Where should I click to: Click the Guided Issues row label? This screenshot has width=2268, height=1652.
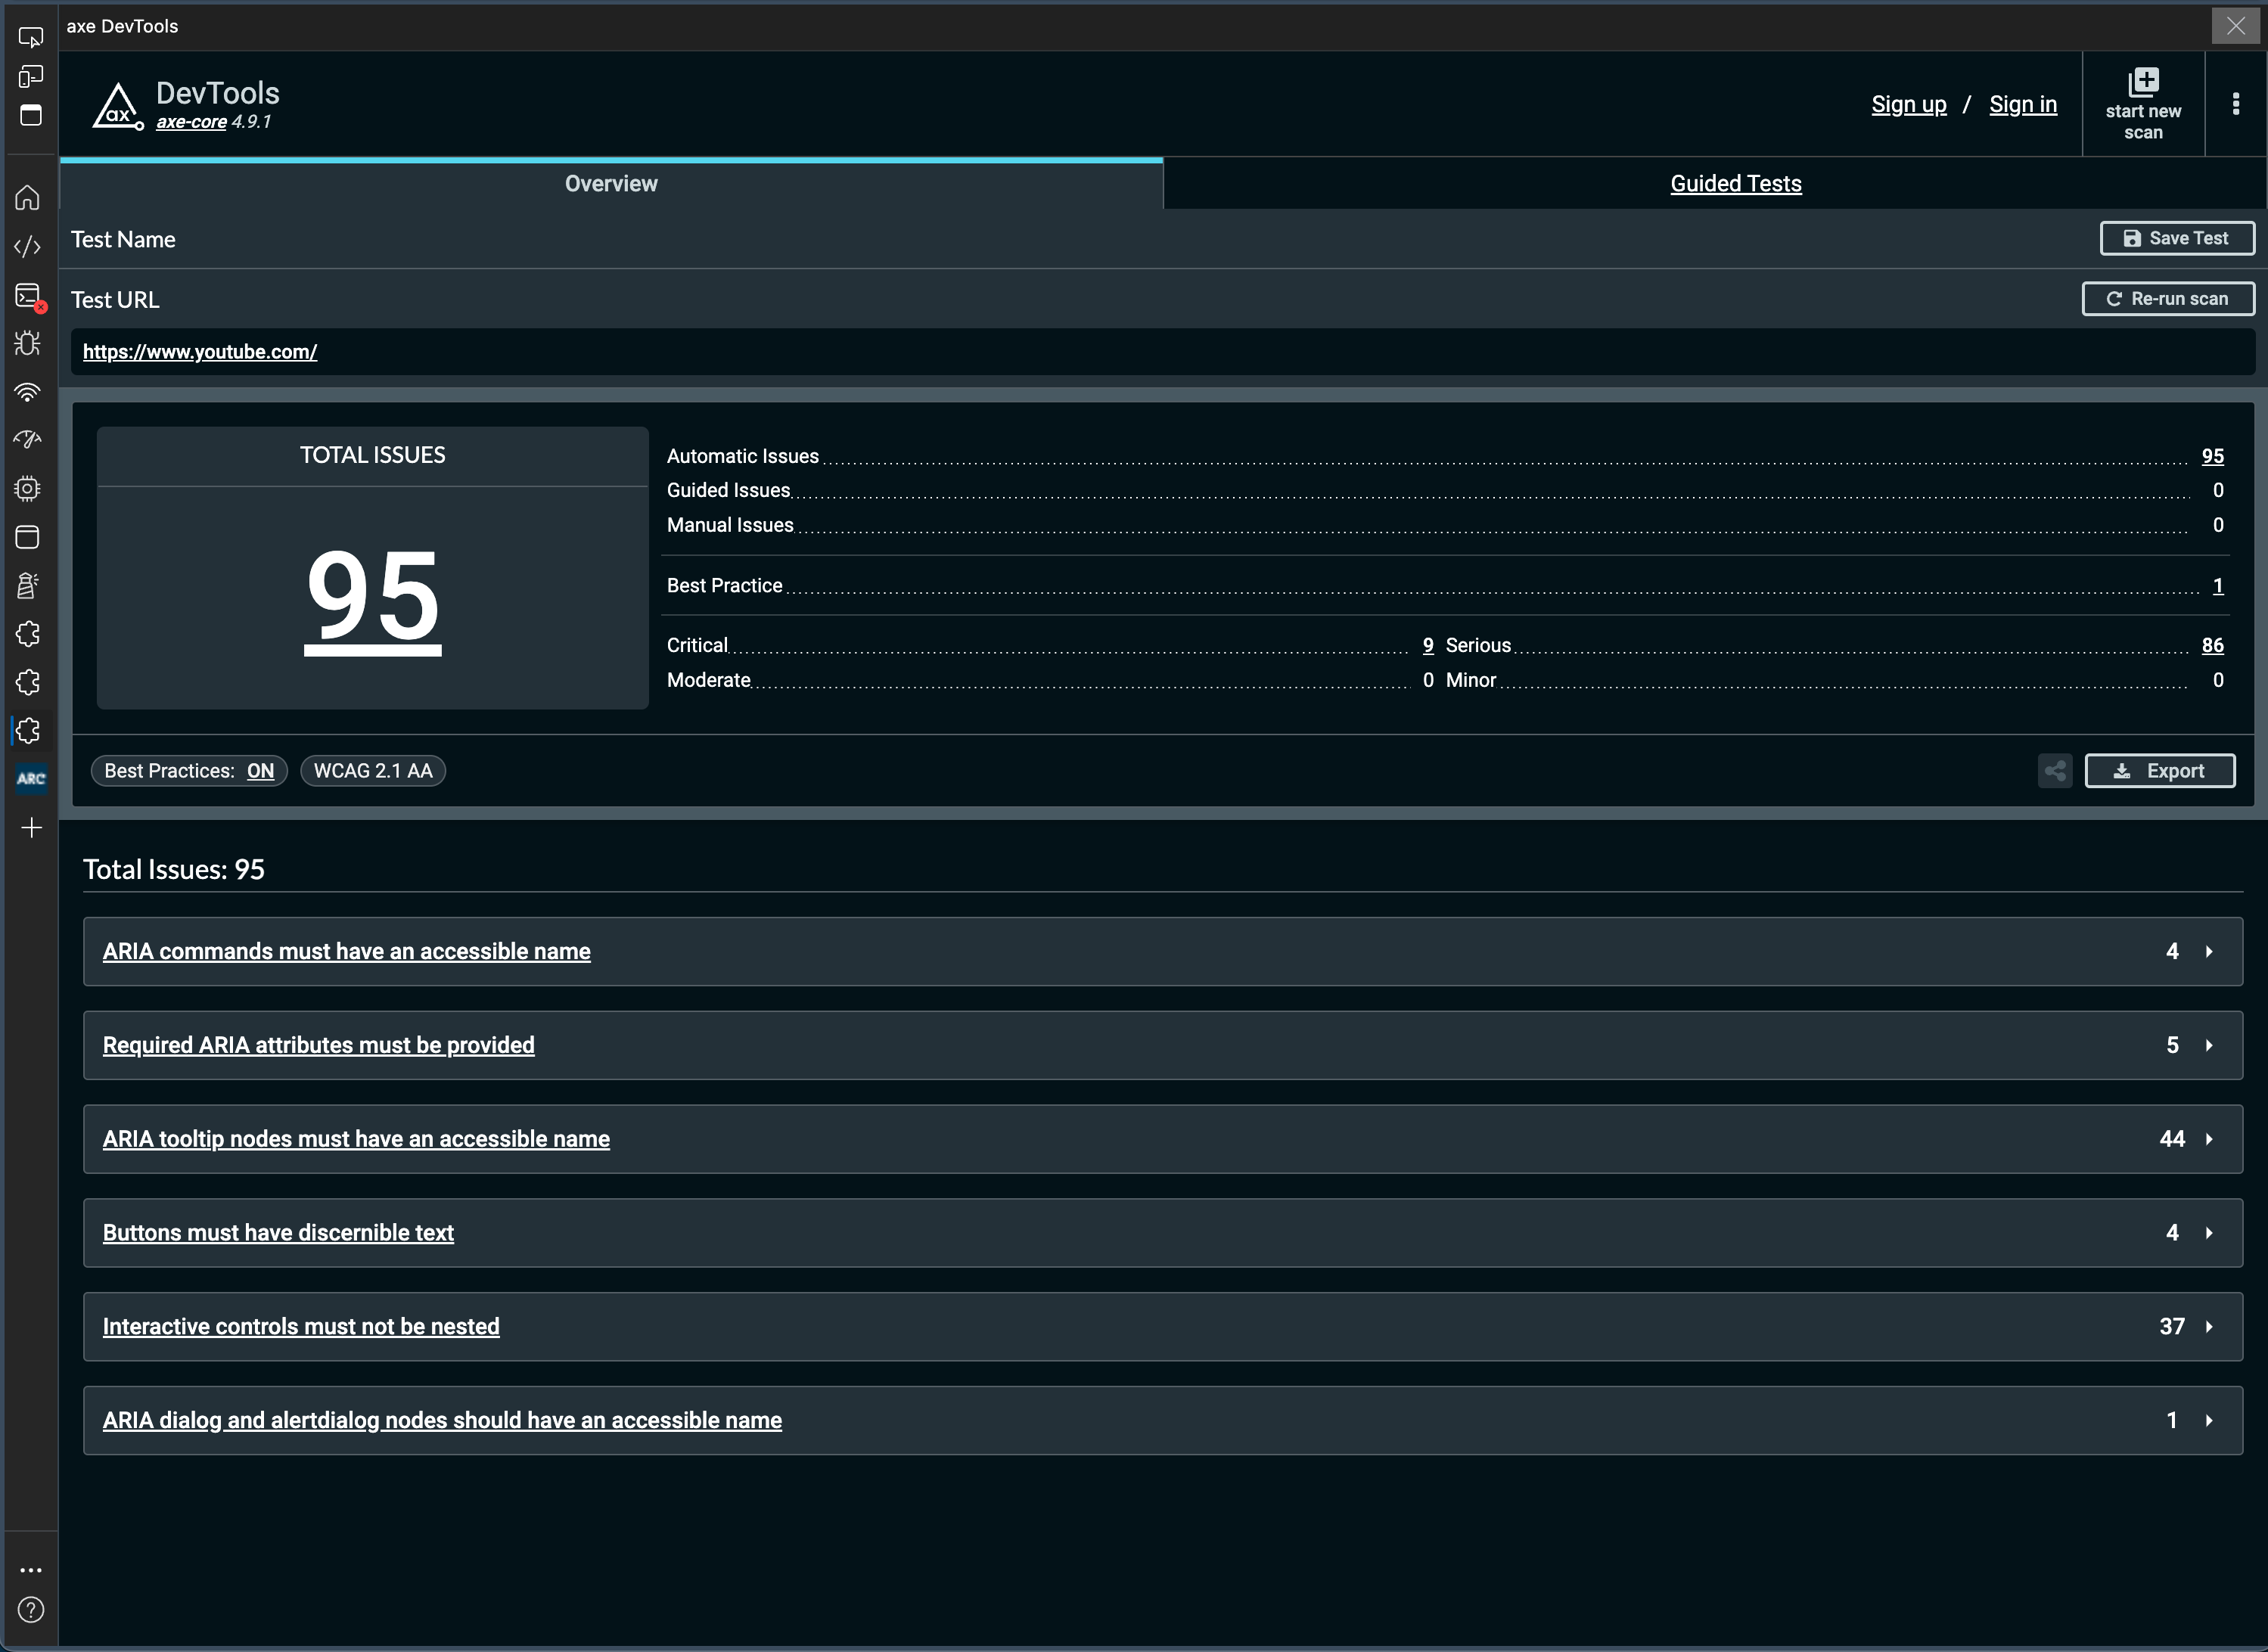[x=729, y=491]
